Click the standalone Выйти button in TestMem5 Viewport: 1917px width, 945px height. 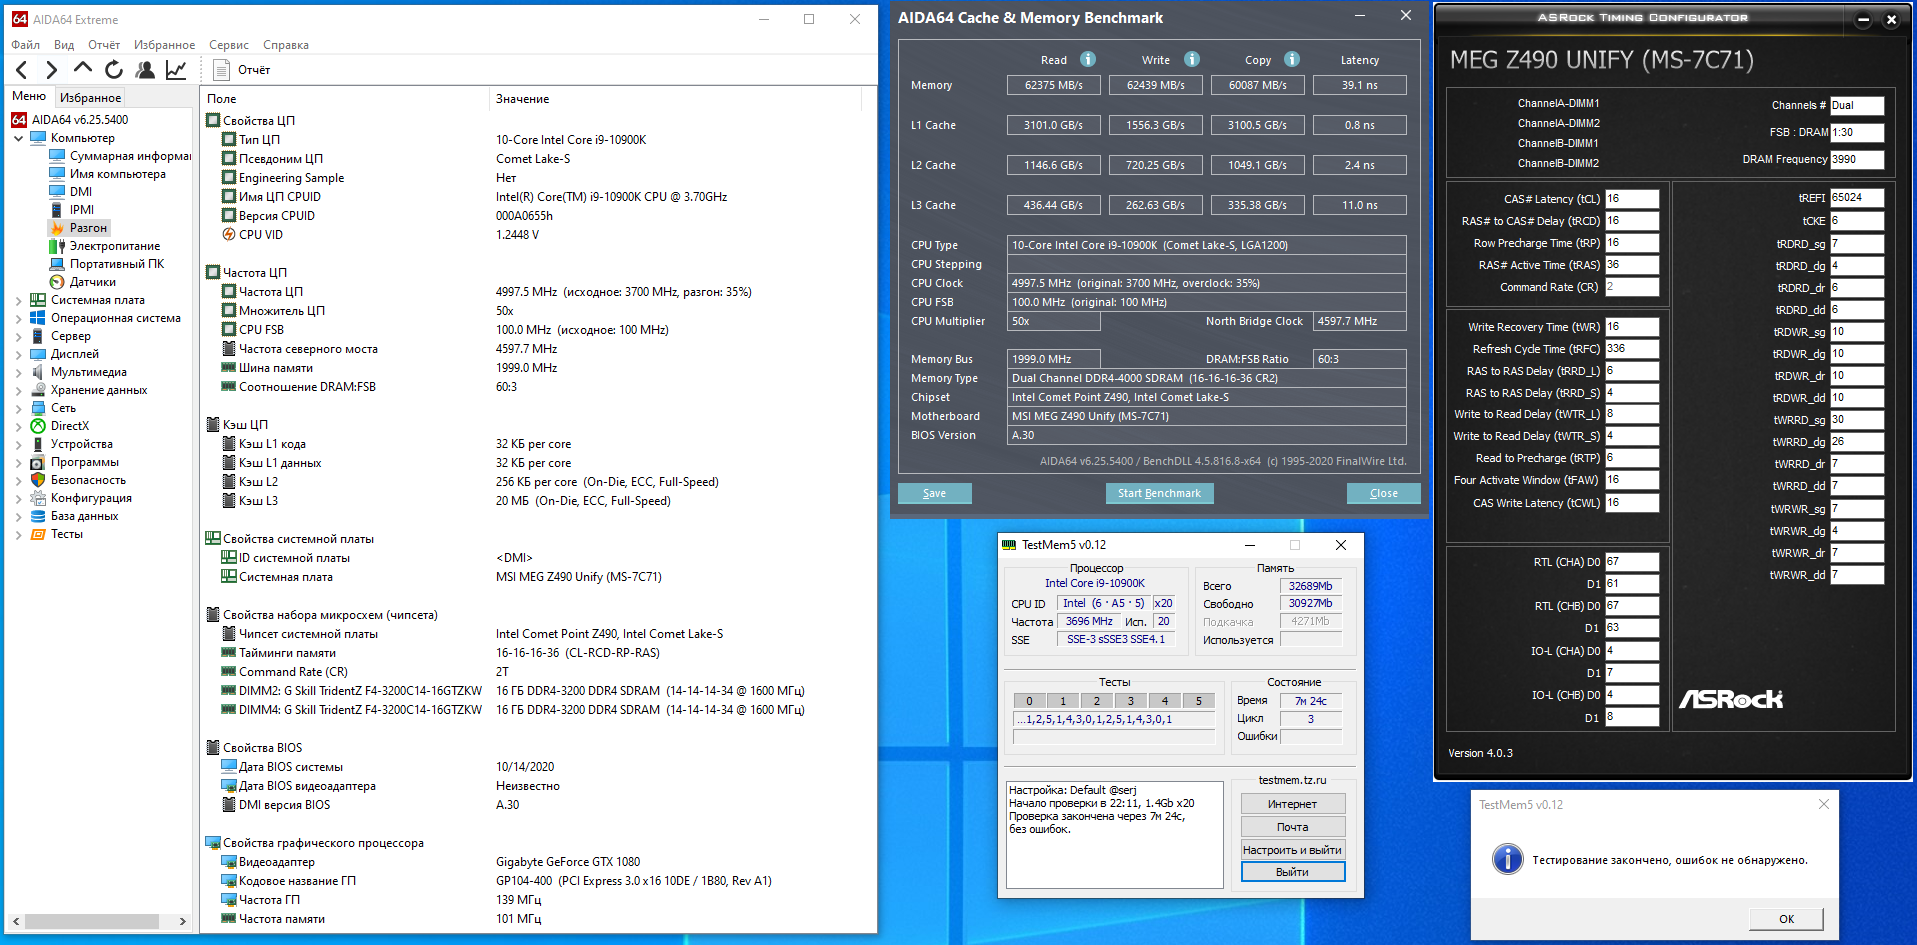tap(1292, 872)
